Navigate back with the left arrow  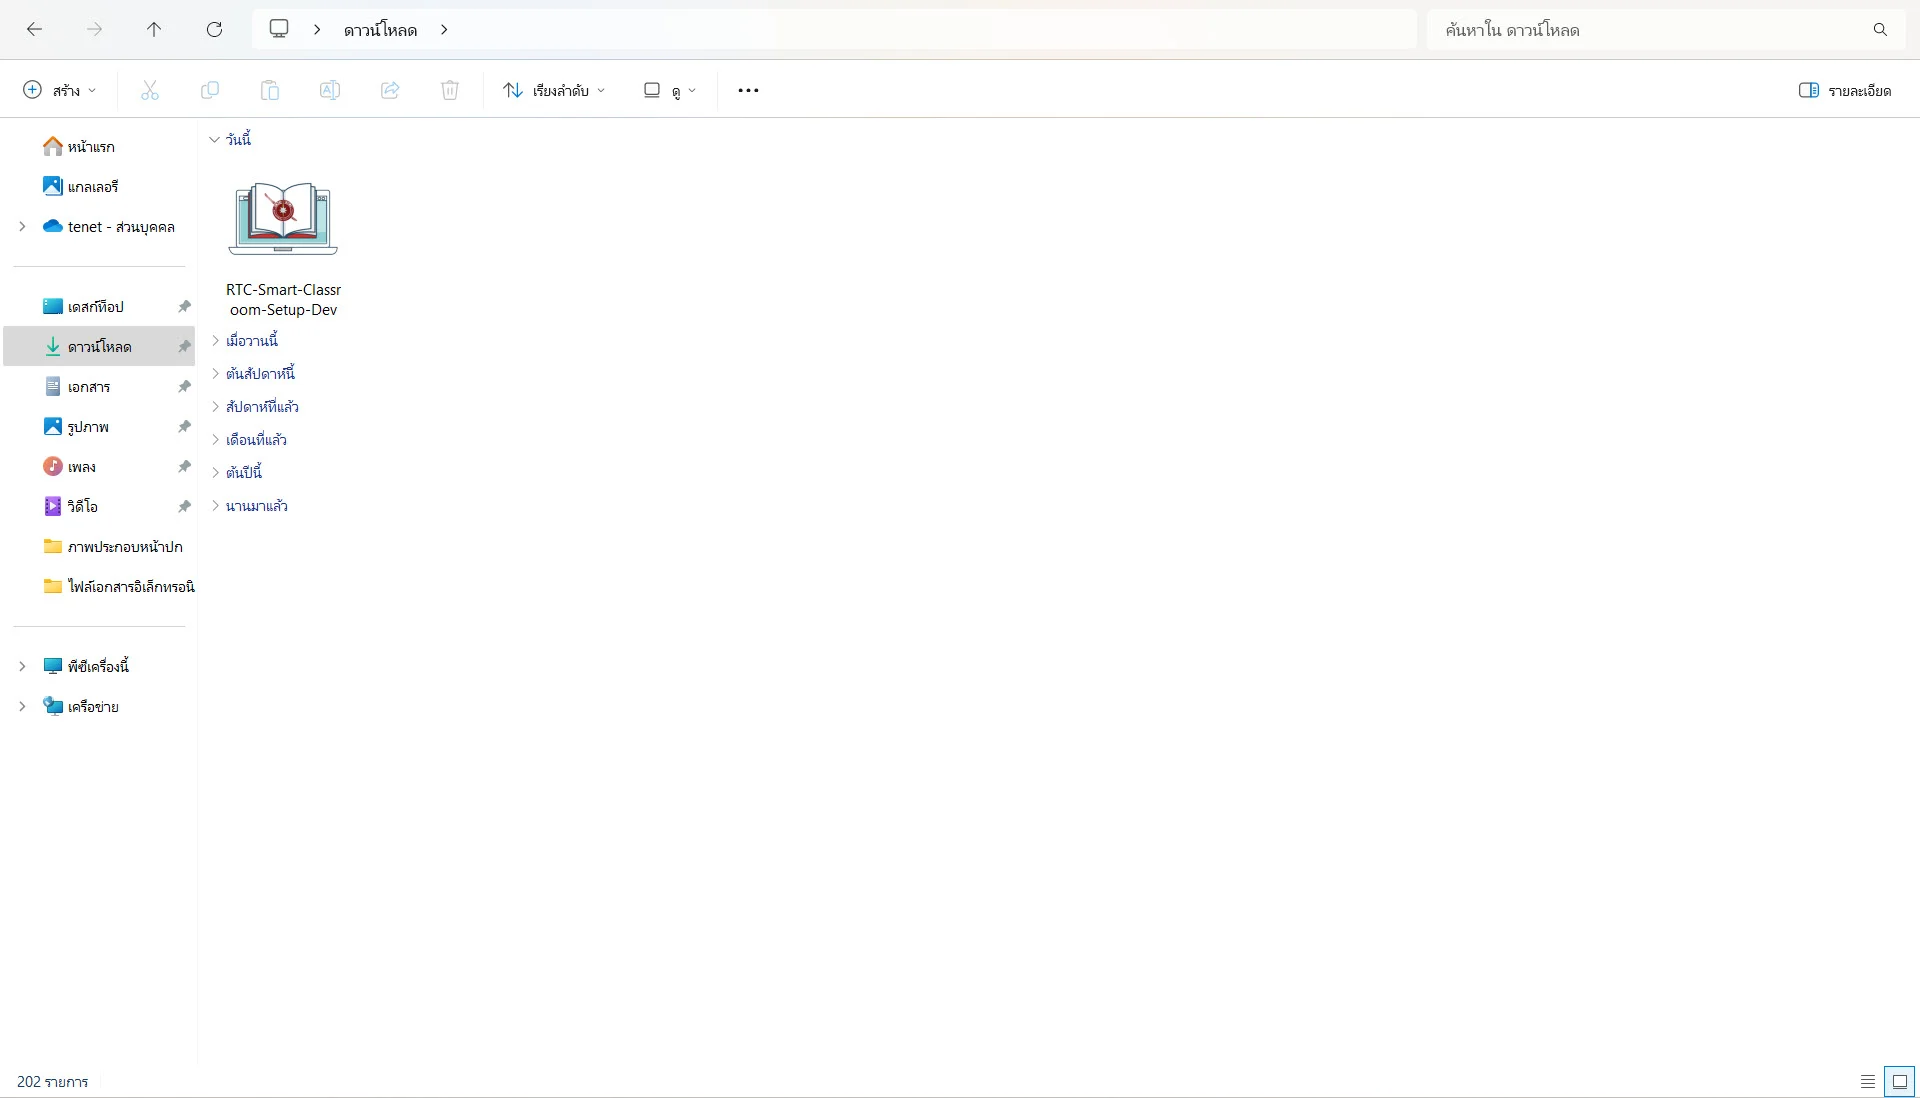(x=34, y=30)
